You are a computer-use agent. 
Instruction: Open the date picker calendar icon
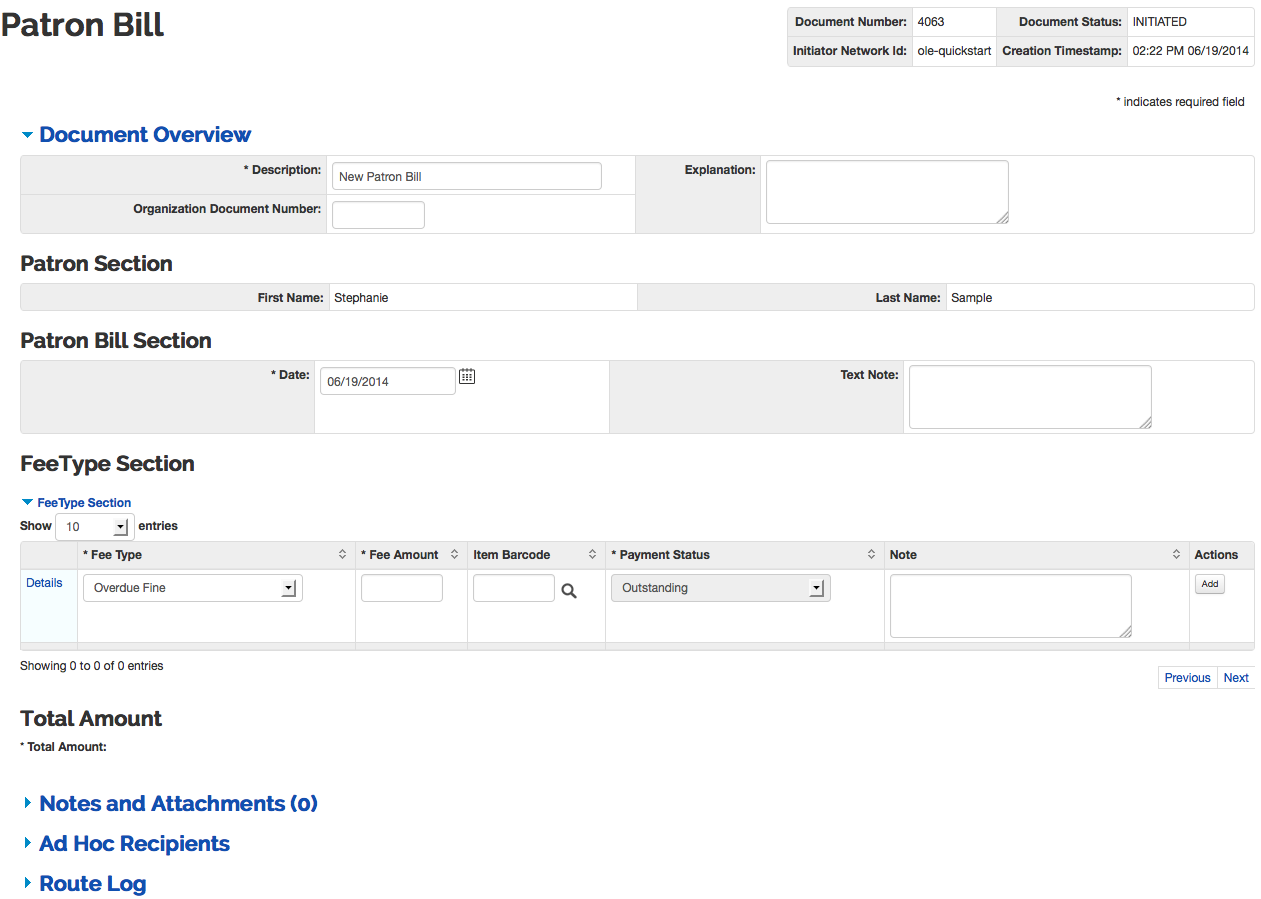coord(467,377)
